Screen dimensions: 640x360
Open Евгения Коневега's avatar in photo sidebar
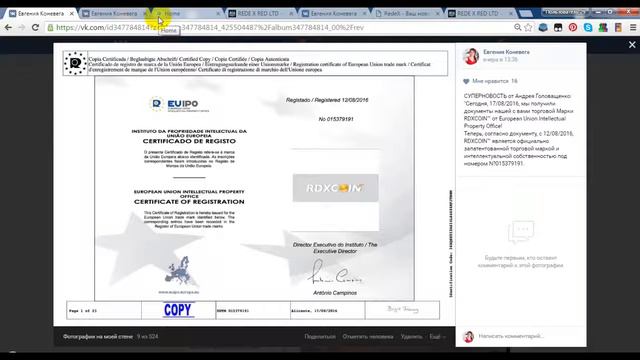pos(471,56)
